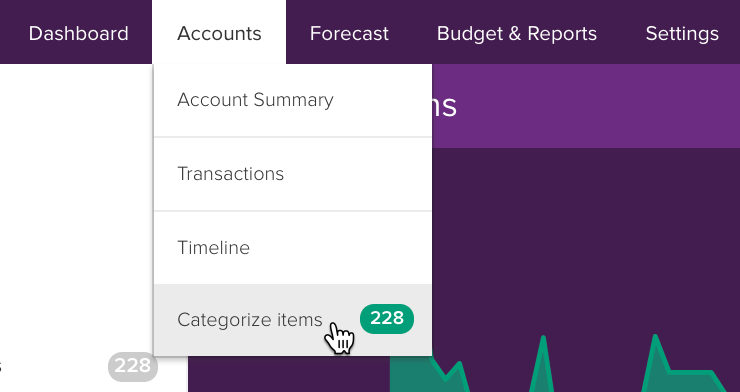Choose Transactions in the Accounts menu

pos(293,174)
